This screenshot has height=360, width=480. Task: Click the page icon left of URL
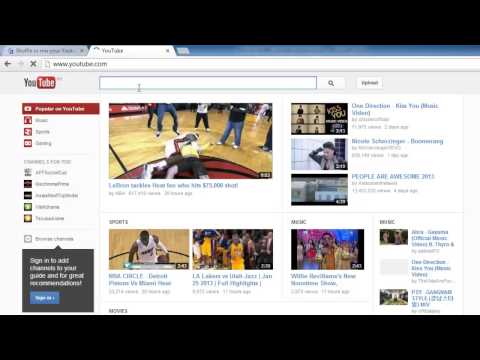47,64
